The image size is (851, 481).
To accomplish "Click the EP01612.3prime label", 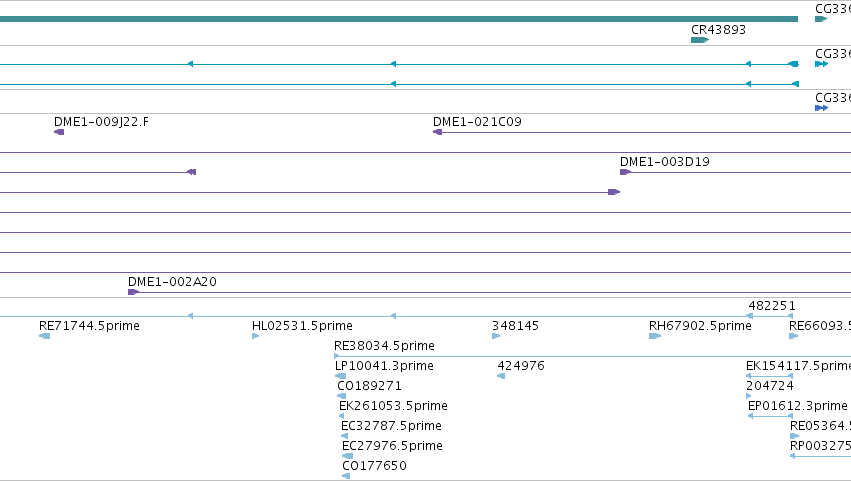I will point(797,406).
